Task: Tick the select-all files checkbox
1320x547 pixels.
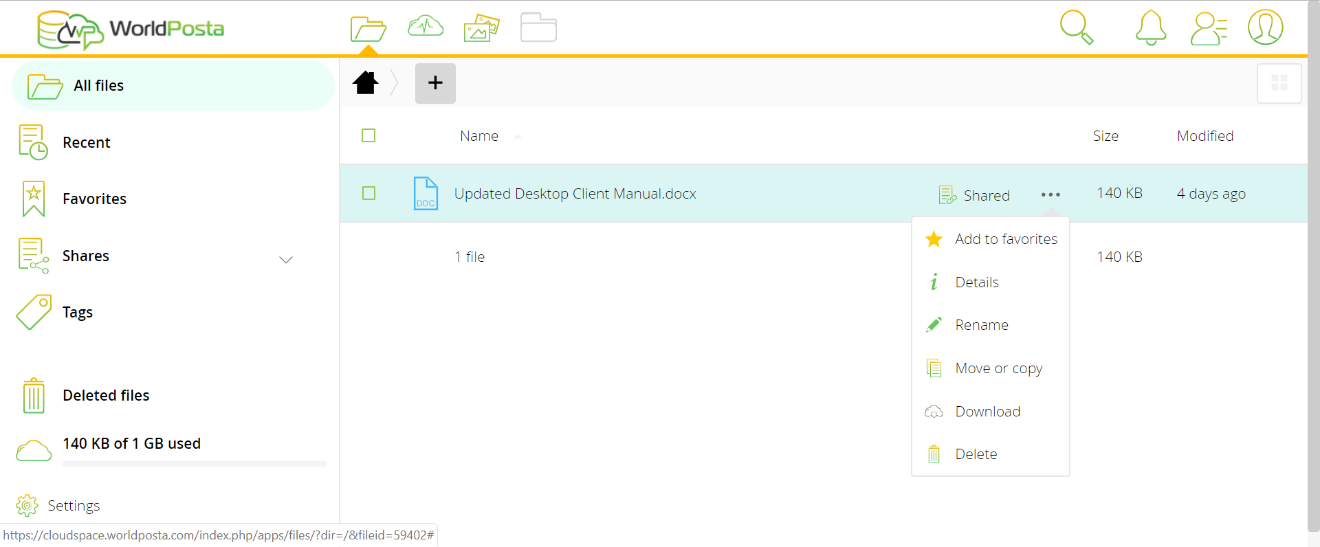Action: pyautogui.click(x=368, y=135)
